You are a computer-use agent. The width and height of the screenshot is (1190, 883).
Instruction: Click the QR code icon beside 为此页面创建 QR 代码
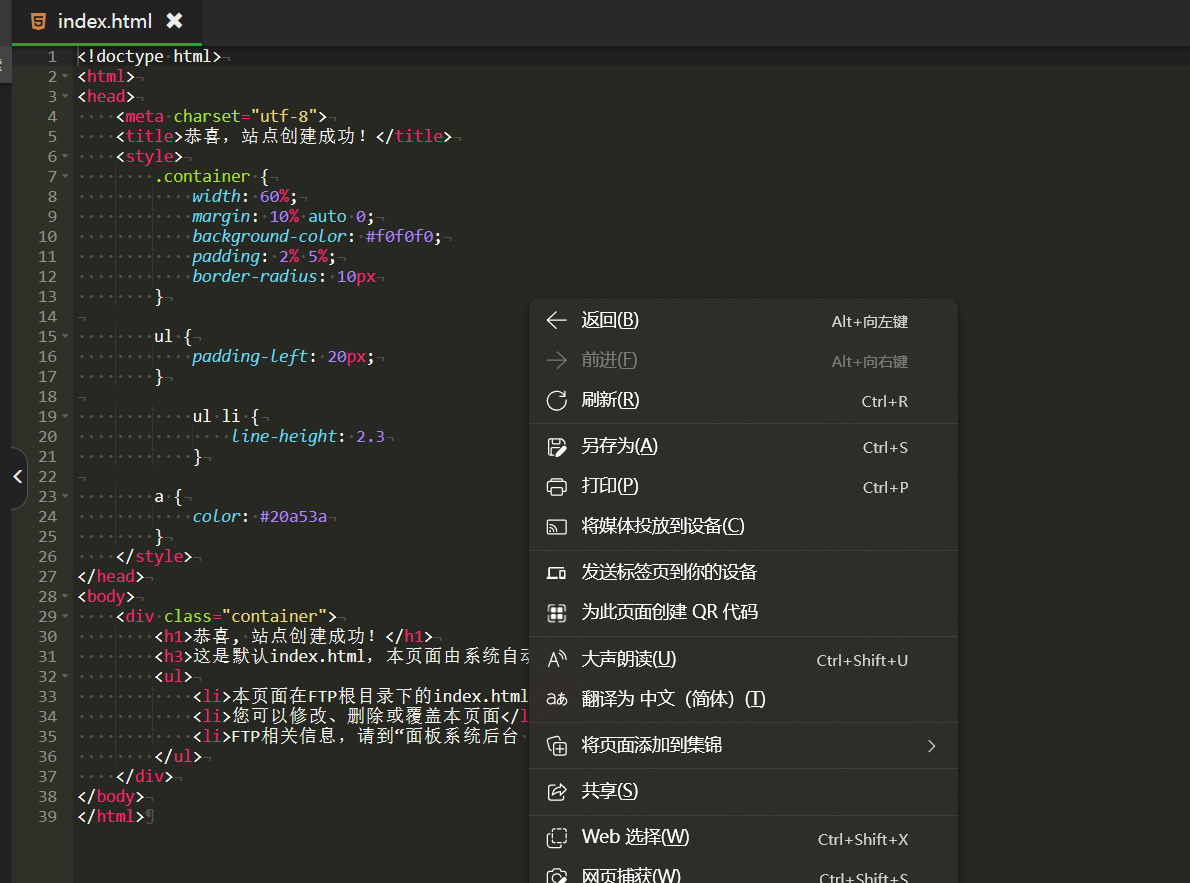556,613
